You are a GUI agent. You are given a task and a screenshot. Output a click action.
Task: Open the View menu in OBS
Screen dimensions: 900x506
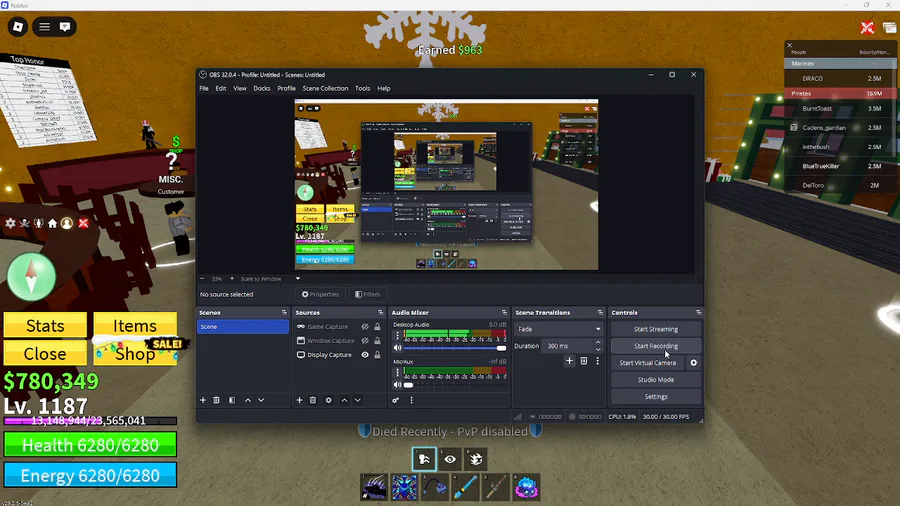[240, 88]
